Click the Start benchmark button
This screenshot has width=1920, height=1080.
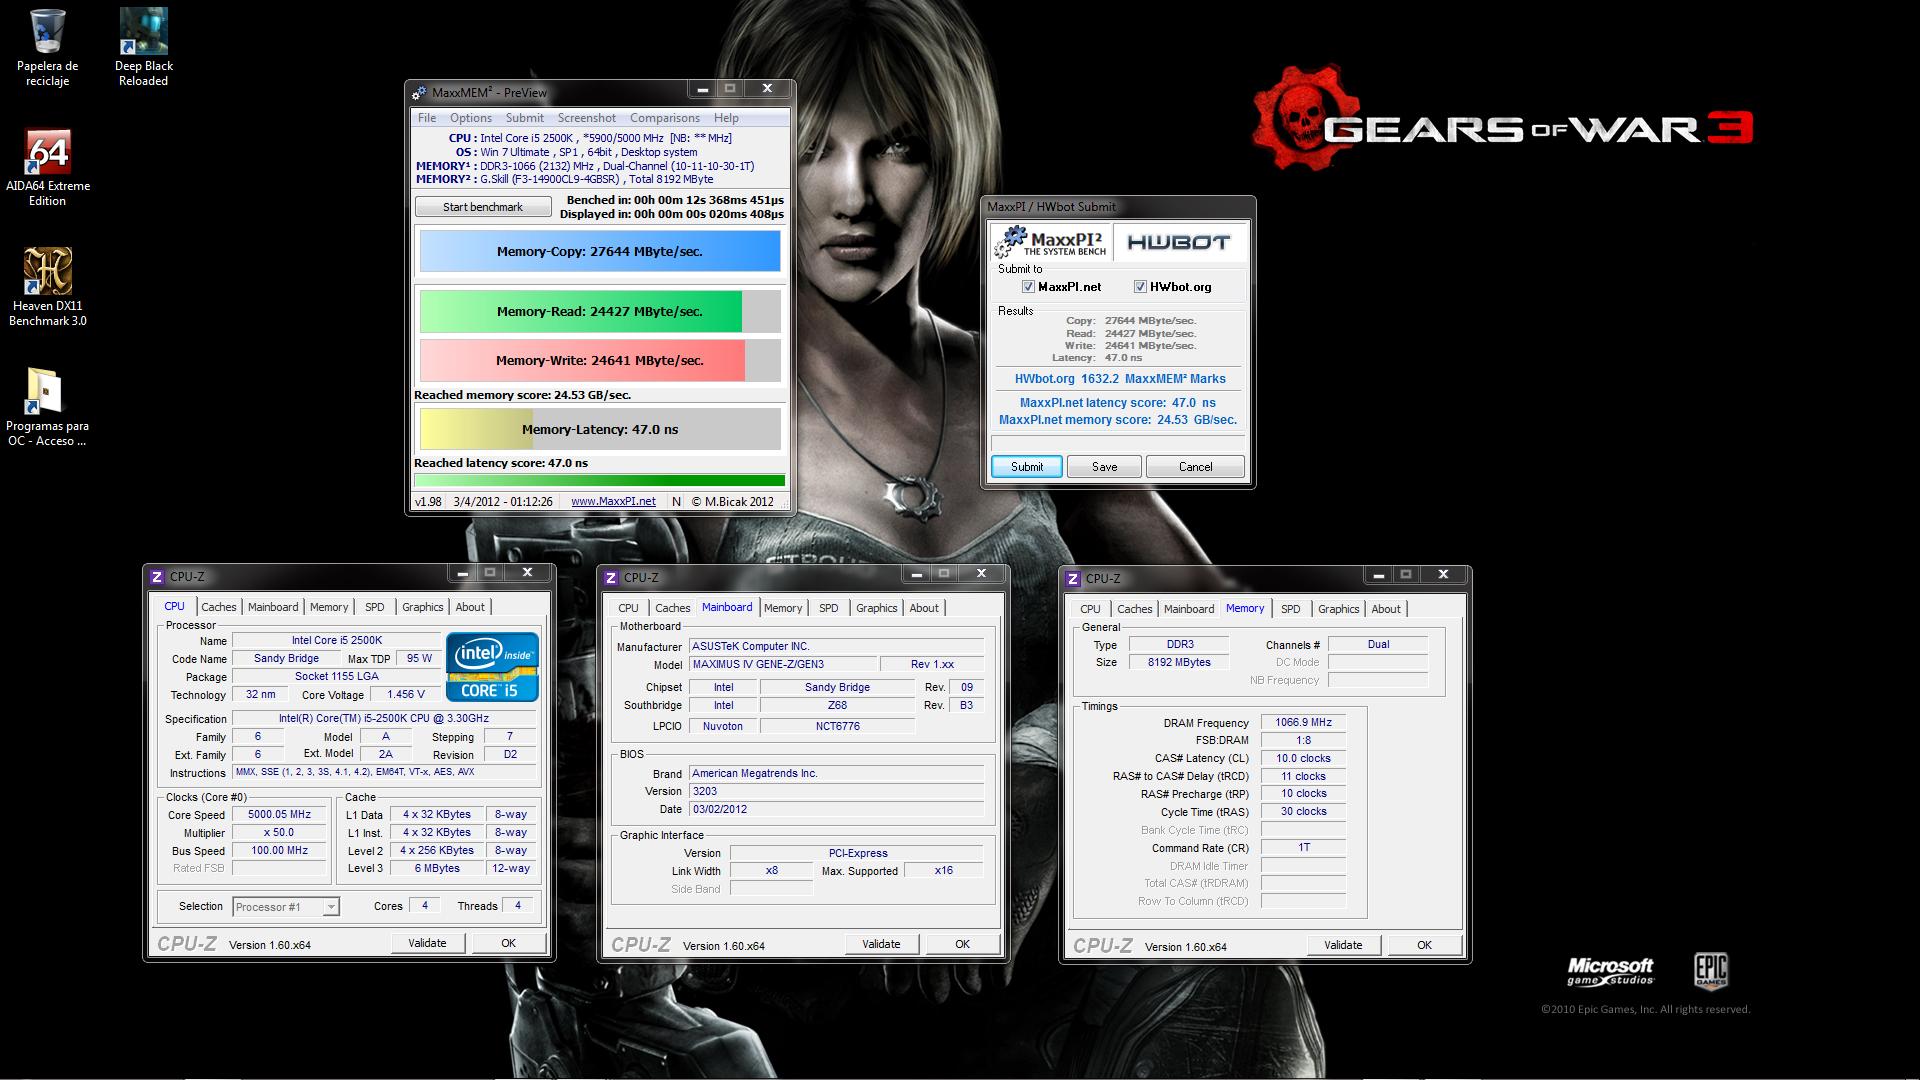pyautogui.click(x=483, y=207)
